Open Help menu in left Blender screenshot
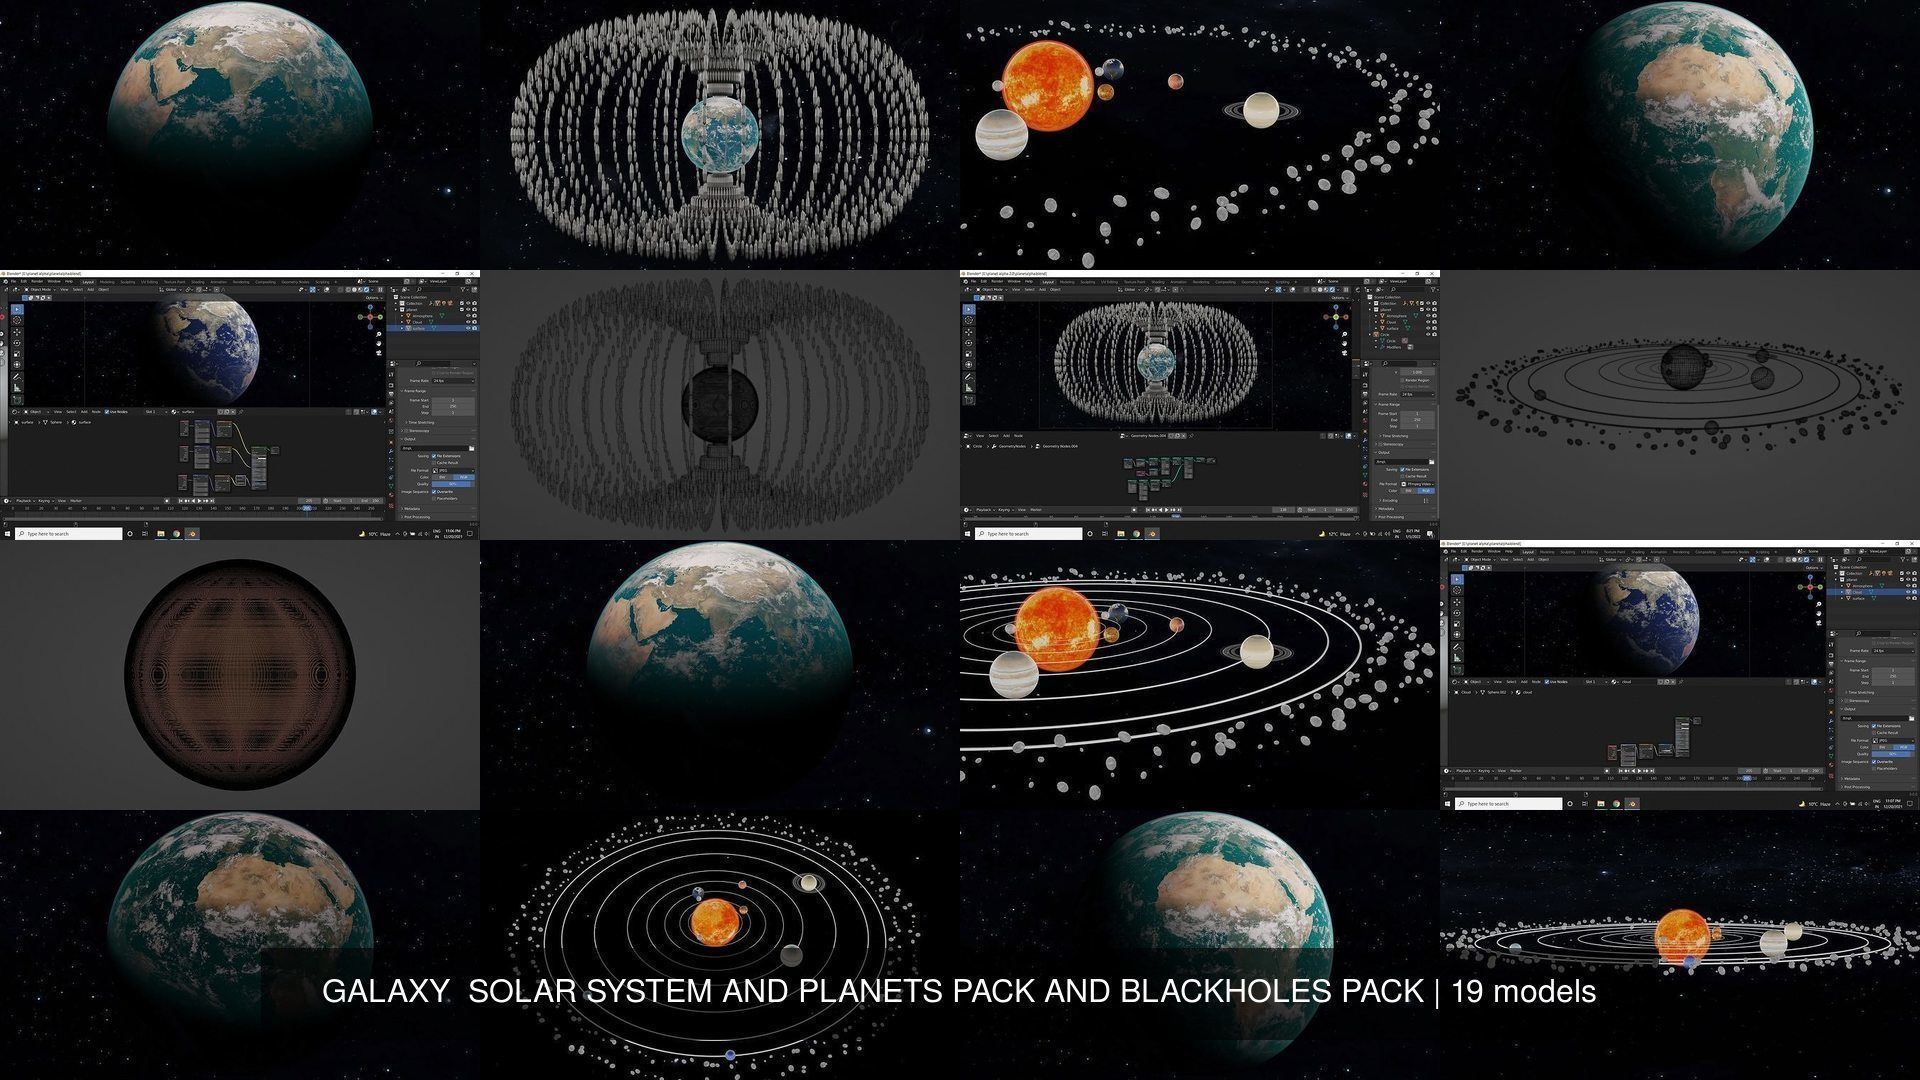 pyautogui.click(x=69, y=281)
